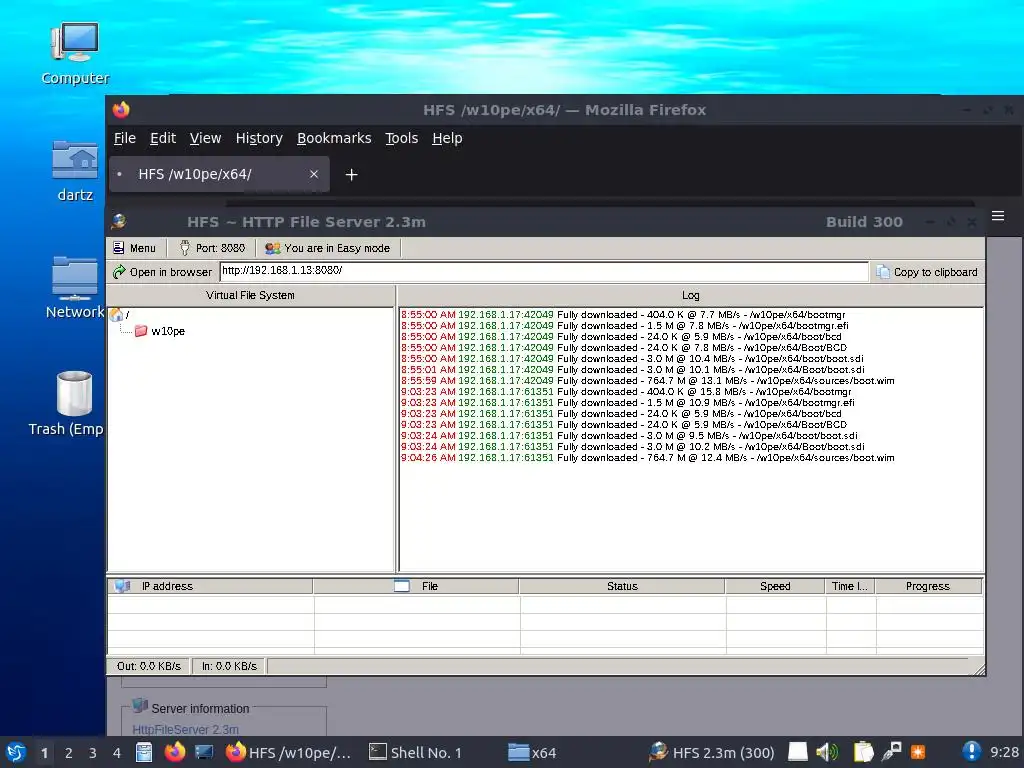Open the clipboard manager tray icon
Viewport: 1024px width, 768px height.
863,752
